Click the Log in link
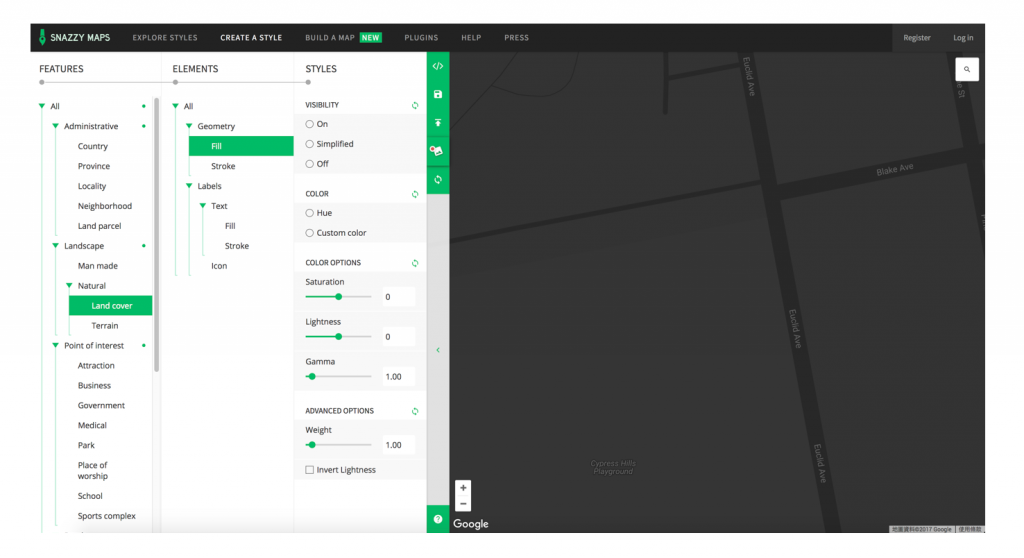The height and width of the screenshot is (558, 1024). tap(963, 38)
